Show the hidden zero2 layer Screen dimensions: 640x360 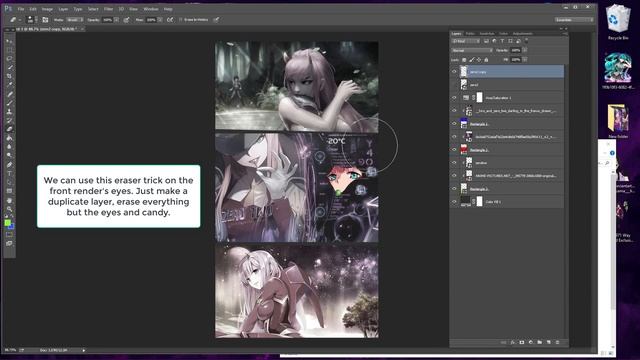pos(454,85)
